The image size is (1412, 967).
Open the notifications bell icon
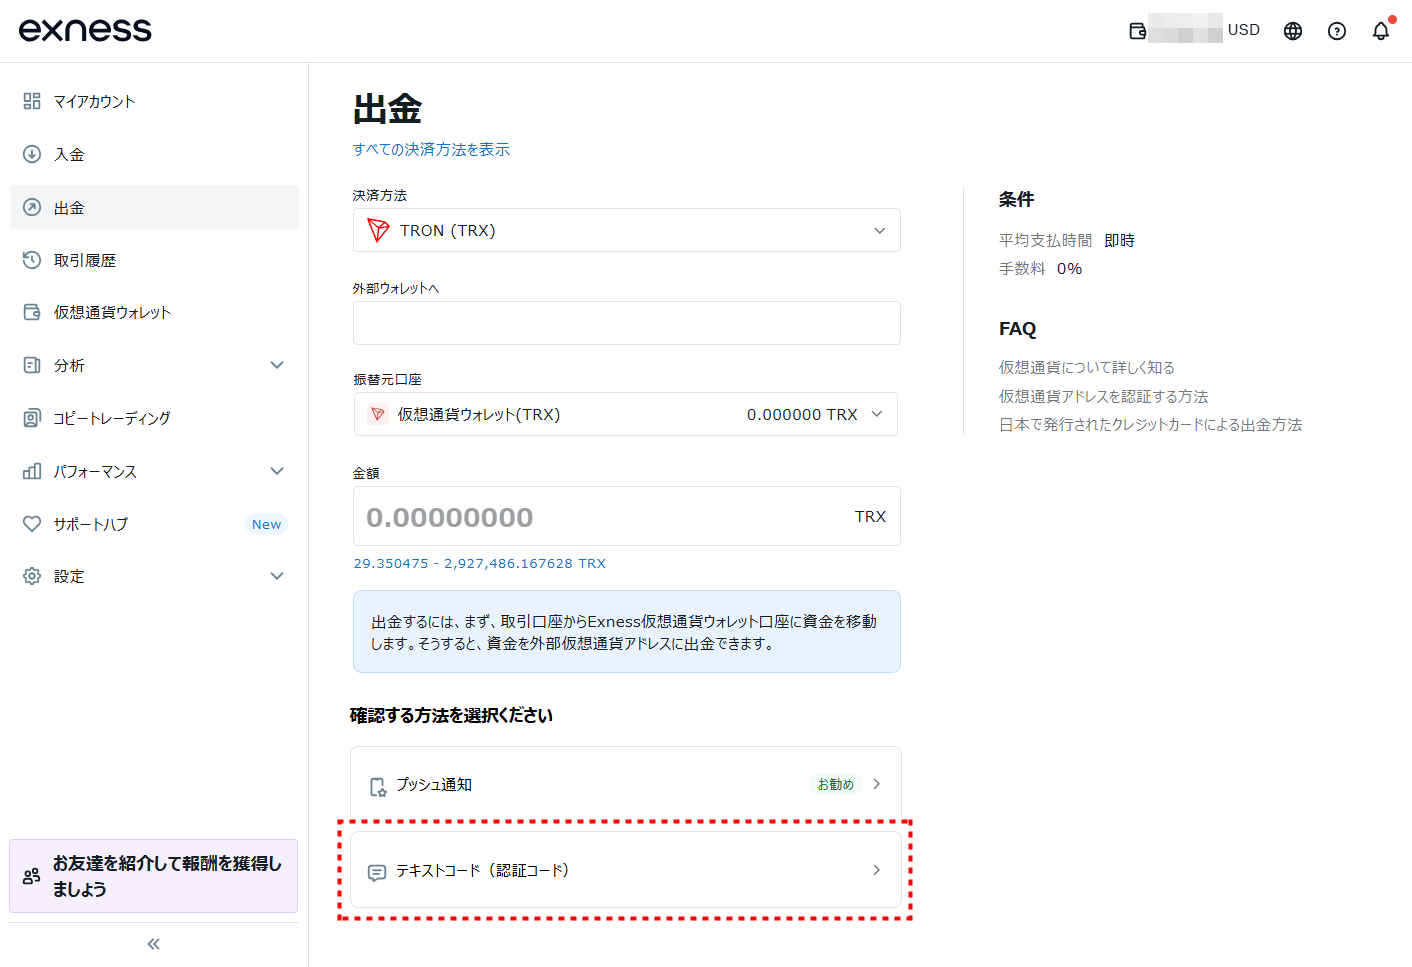coord(1381,31)
